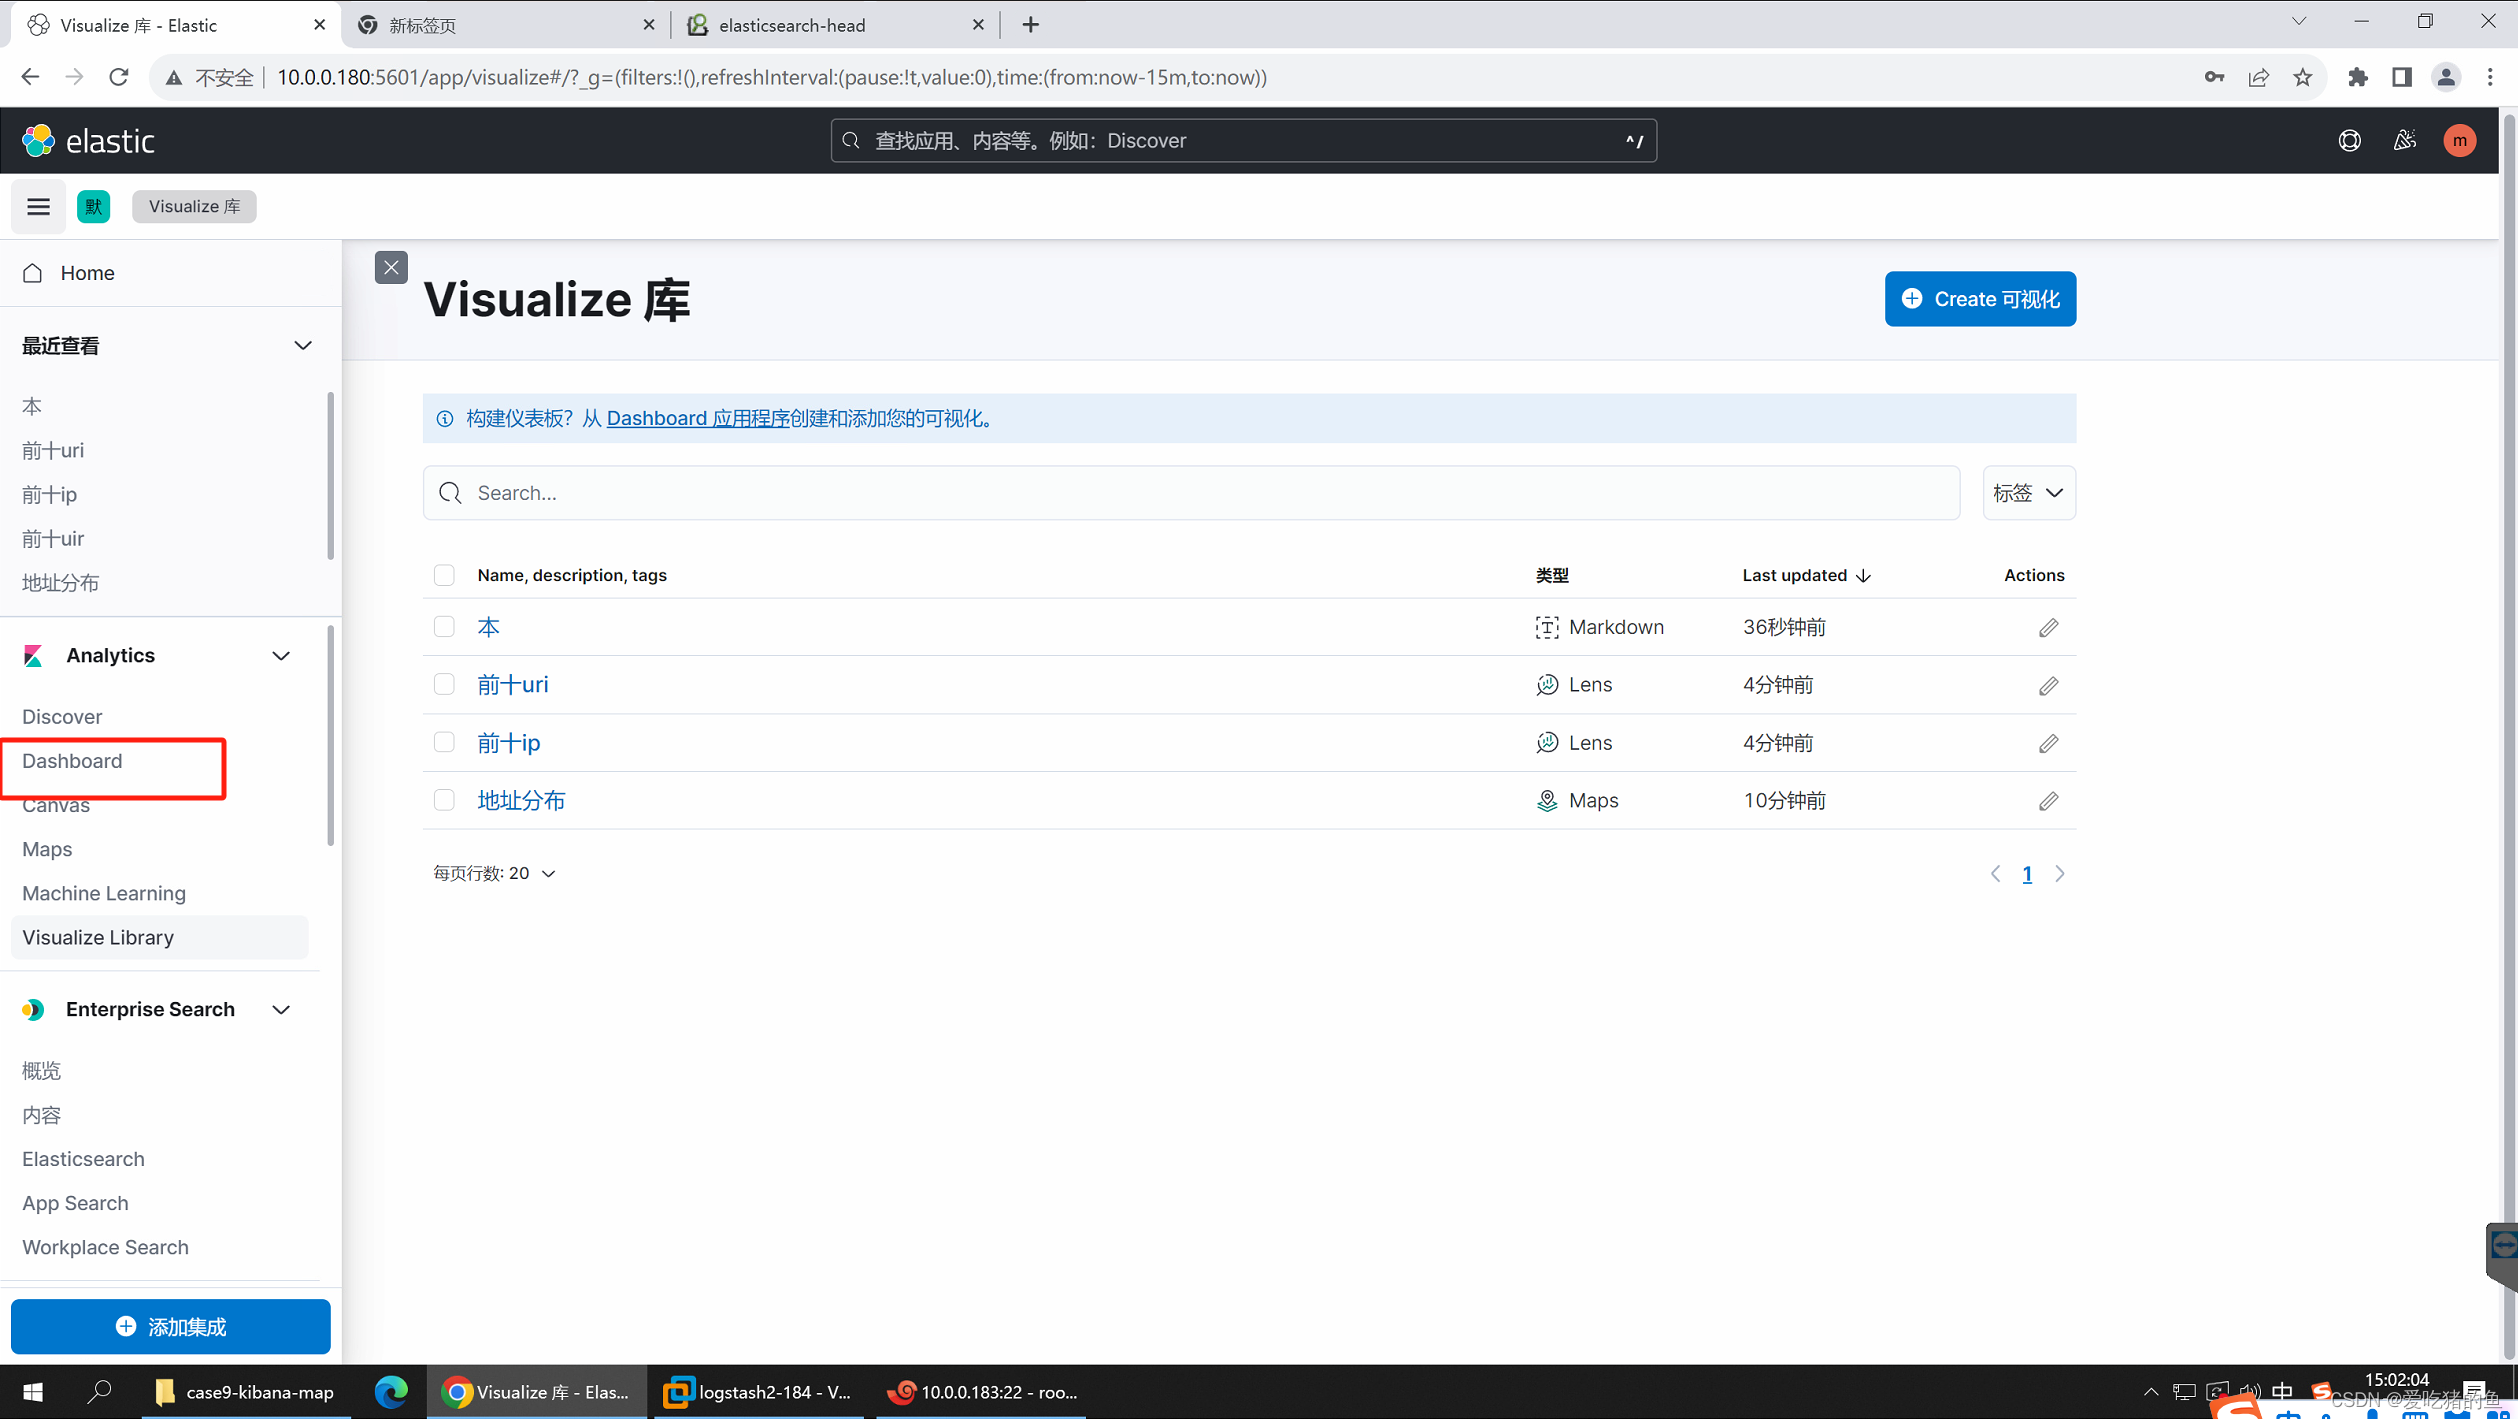Open Discover in Analytics menu
2518x1419 pixels.
pos(62,717)
